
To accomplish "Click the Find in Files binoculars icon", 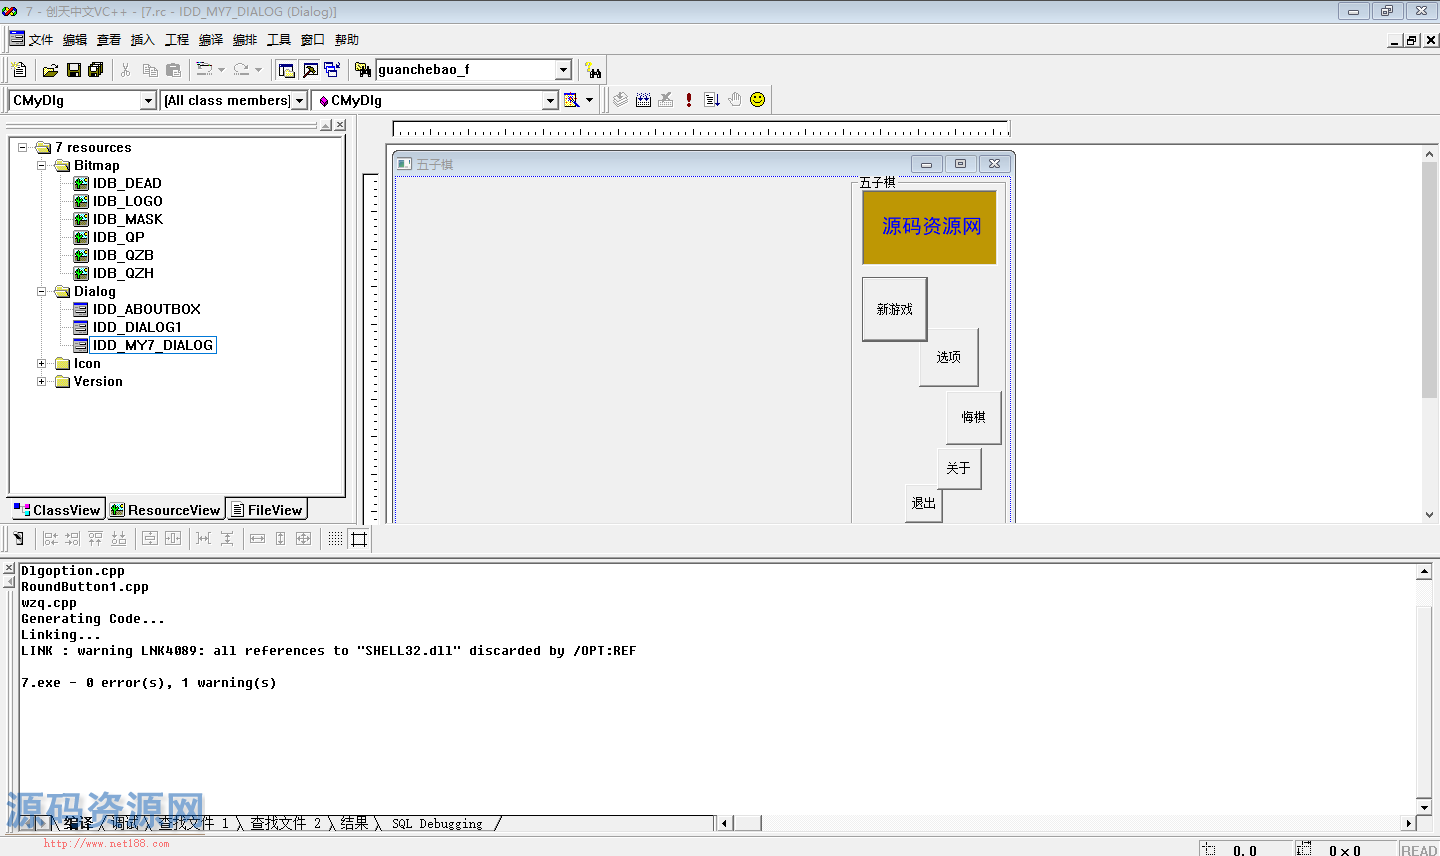I will (363, 70).
